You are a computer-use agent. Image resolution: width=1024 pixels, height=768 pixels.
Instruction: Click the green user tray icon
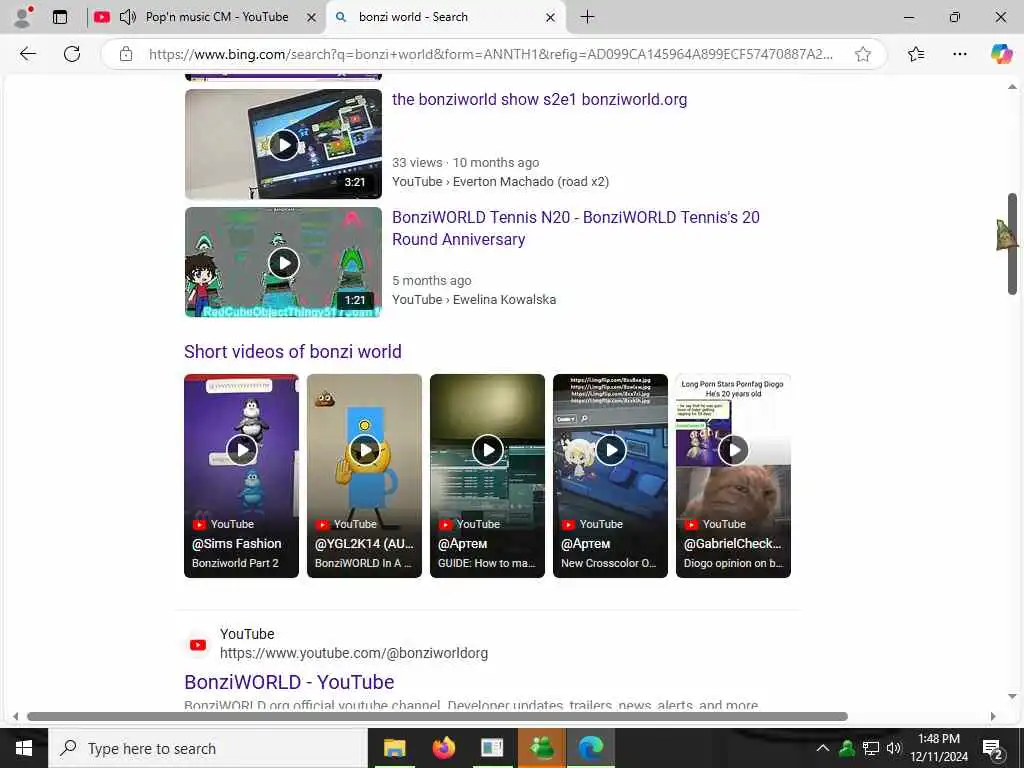[x=847, y=748]
